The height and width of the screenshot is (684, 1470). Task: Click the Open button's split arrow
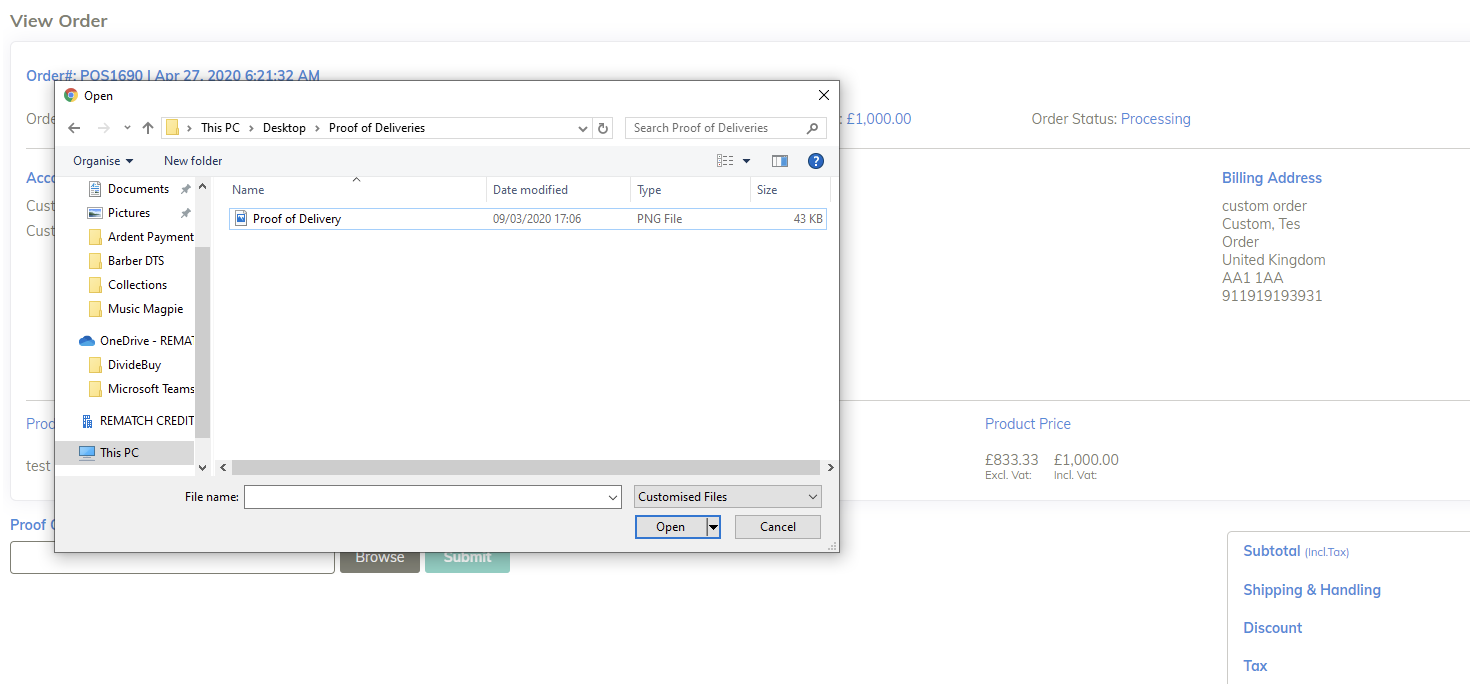[713, 527]
